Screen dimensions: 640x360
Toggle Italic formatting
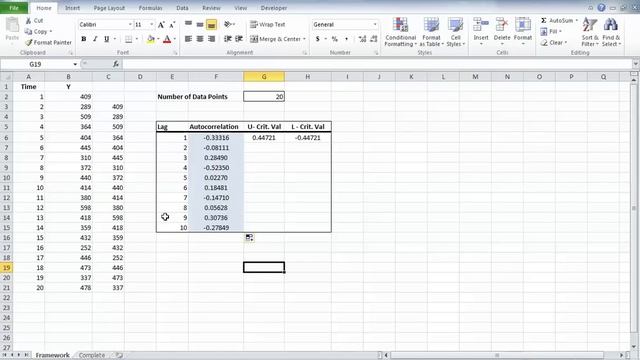click(95, 39)
